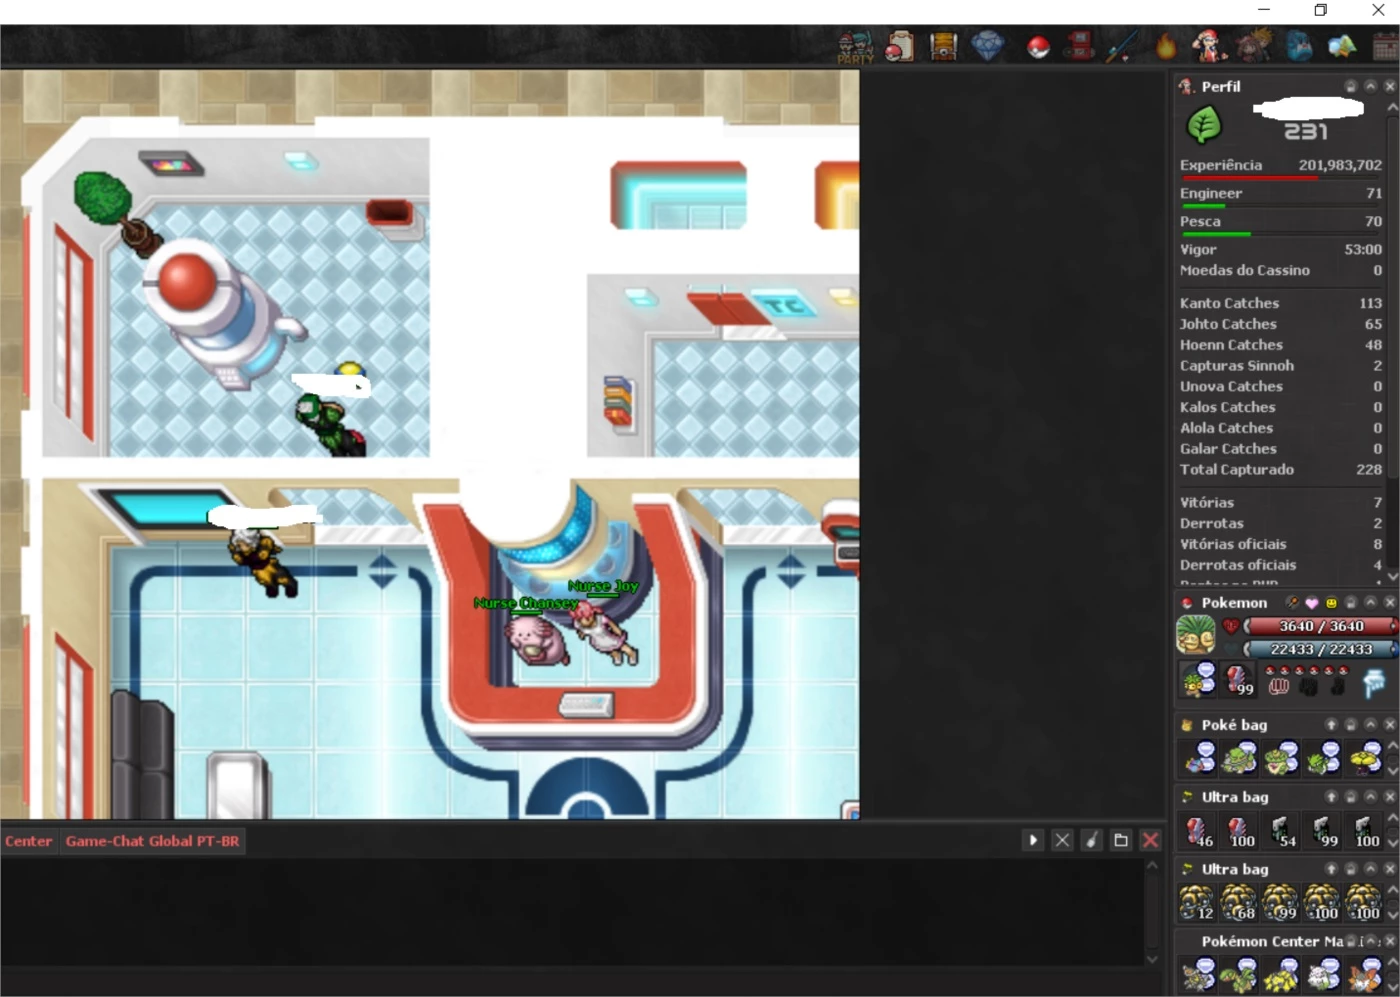Click the orange flame toolbar icon
The height and width of the screenshot is (997, 1400).
click(x=1166, y=46)
